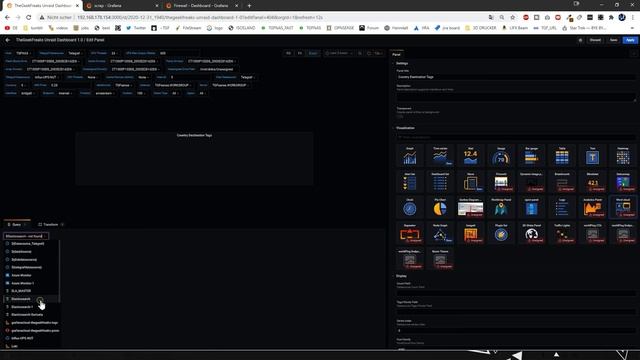Screen dimensions: 640x360
Task: Go back using the dashboard back arrow
Action: [x=8, y=40]
